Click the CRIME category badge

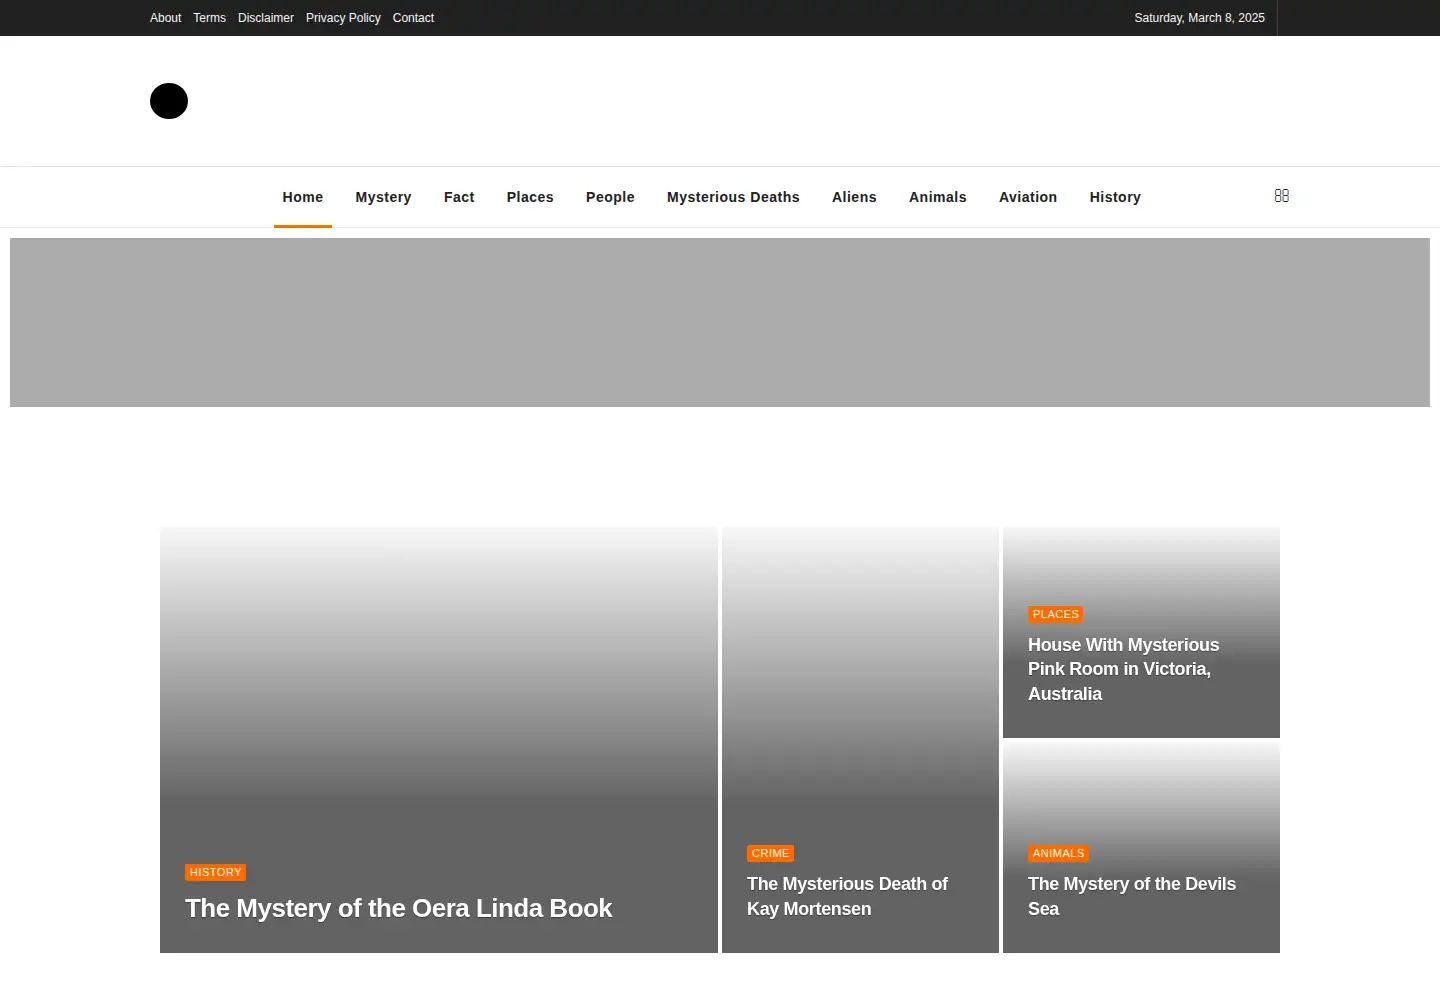[x=770, y=853]
